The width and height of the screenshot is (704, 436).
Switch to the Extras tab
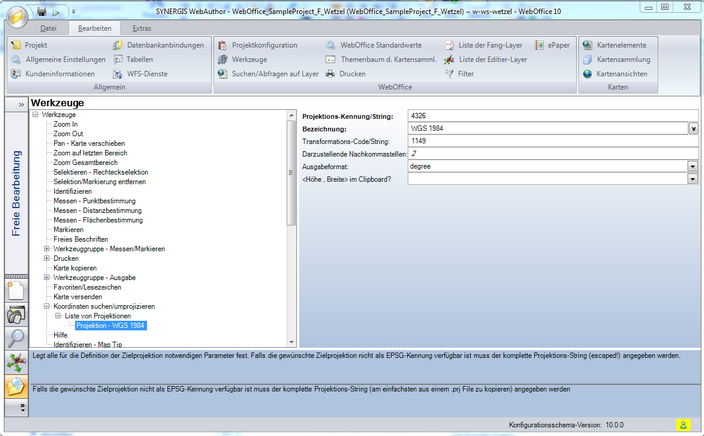click(x=141, y=29)
